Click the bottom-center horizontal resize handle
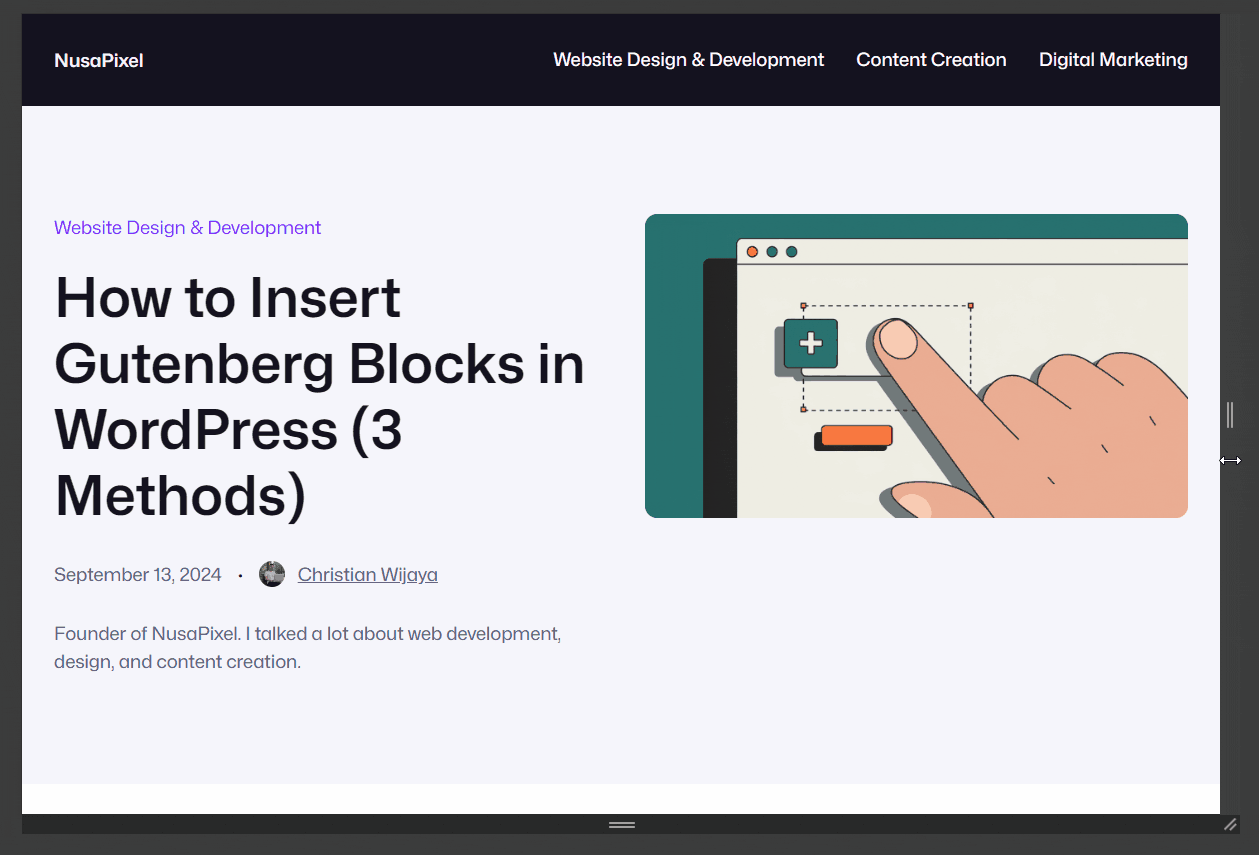 pos(622,825)
